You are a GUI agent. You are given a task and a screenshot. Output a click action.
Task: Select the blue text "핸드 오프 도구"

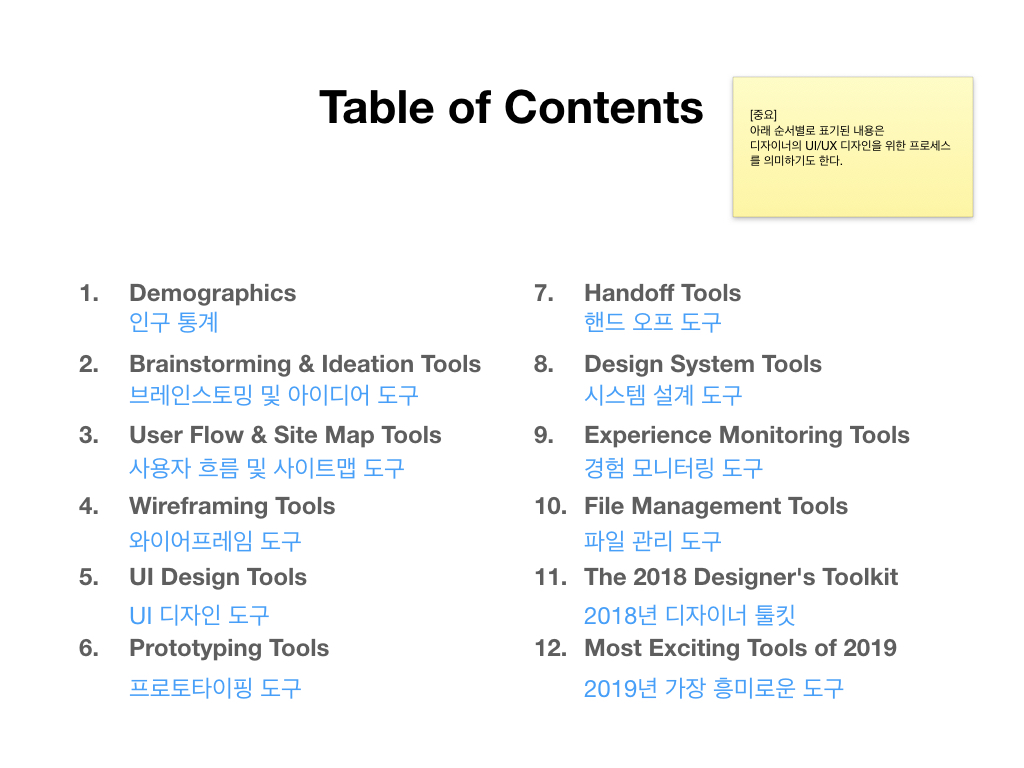(652, 323)
